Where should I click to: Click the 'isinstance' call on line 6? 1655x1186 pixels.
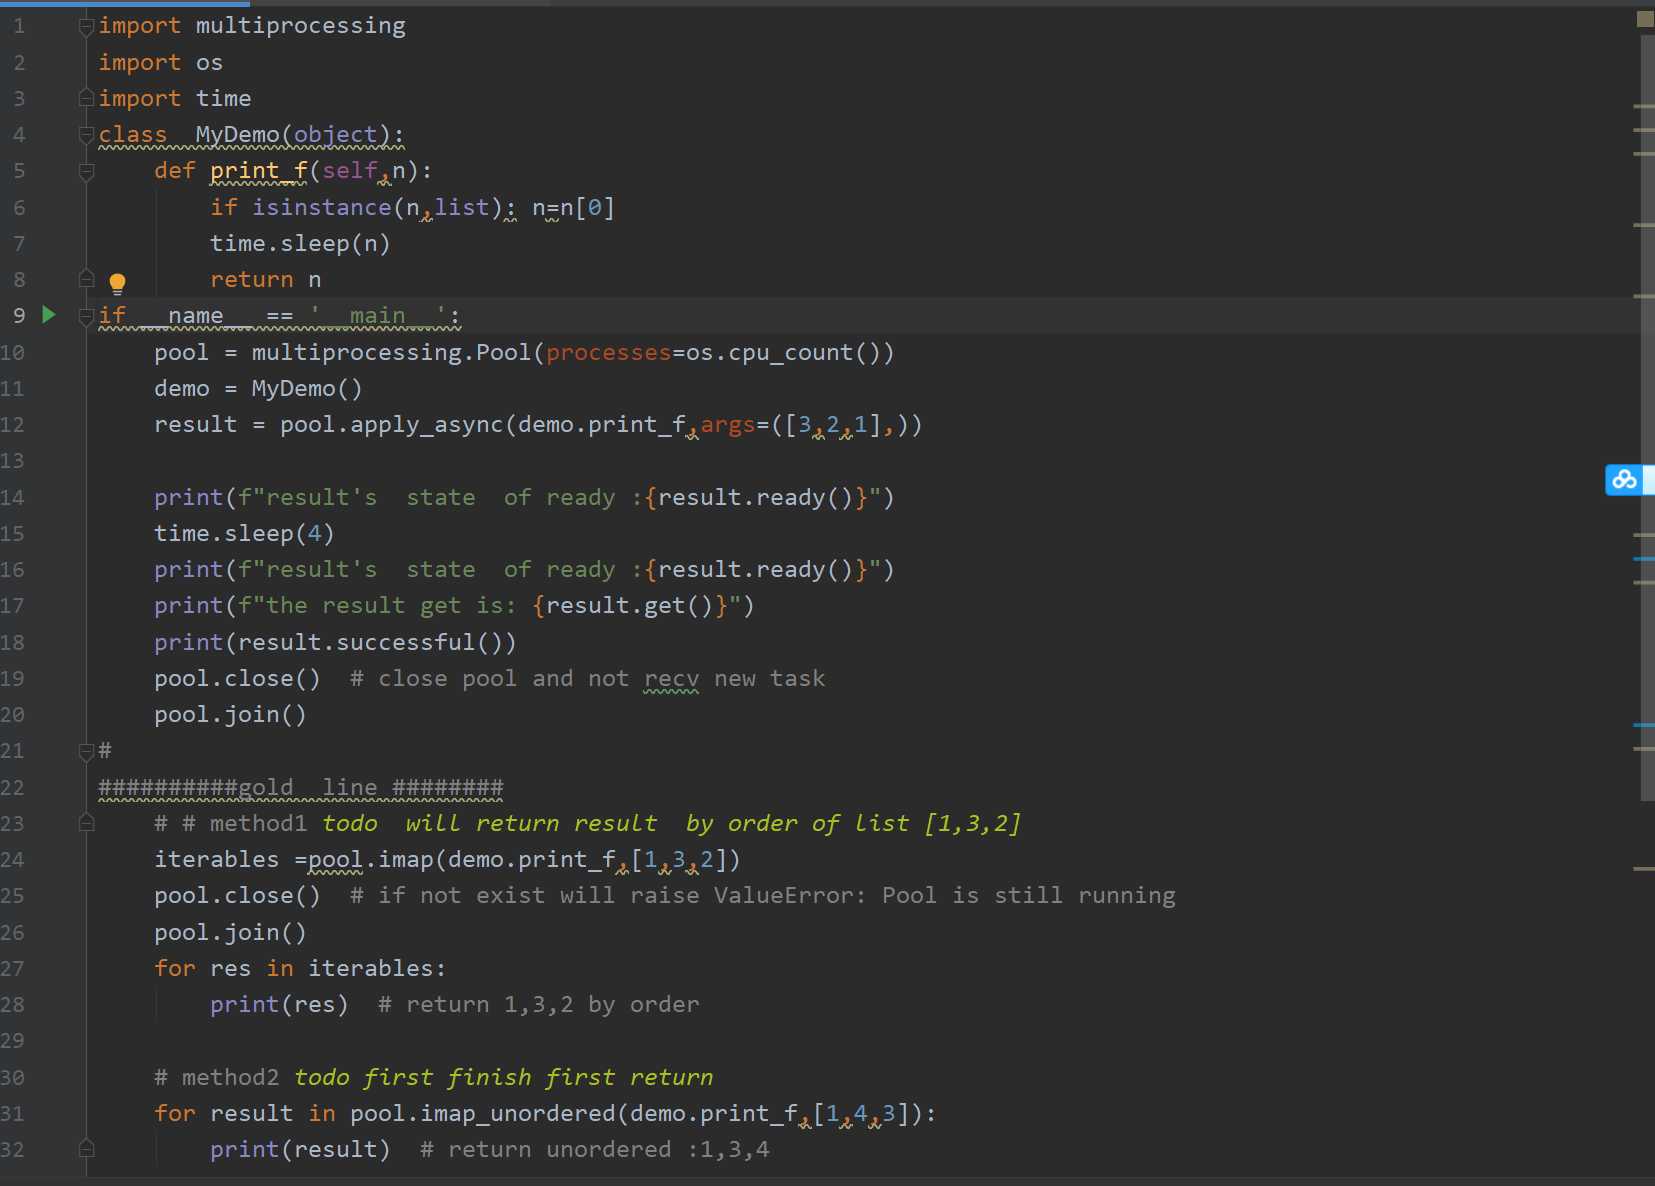[x=322, y=207]
